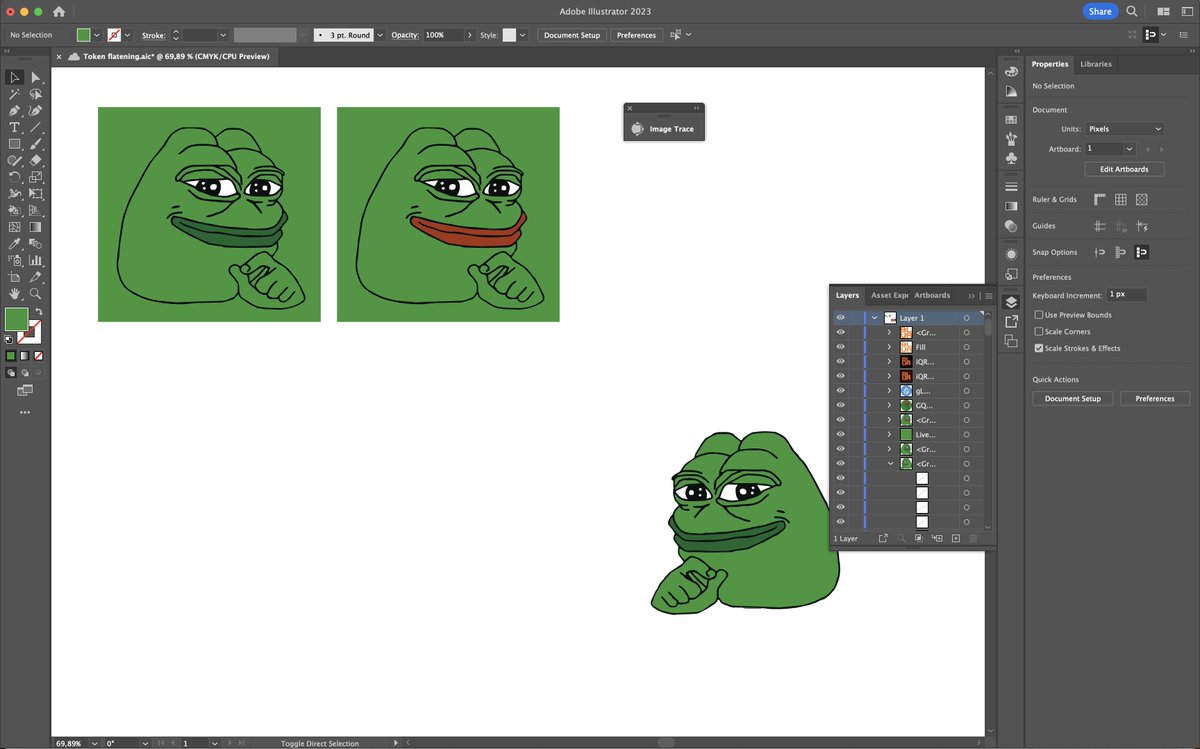Select the Paintbrush tool
1200x749 pixels.
tap(35, 144)
